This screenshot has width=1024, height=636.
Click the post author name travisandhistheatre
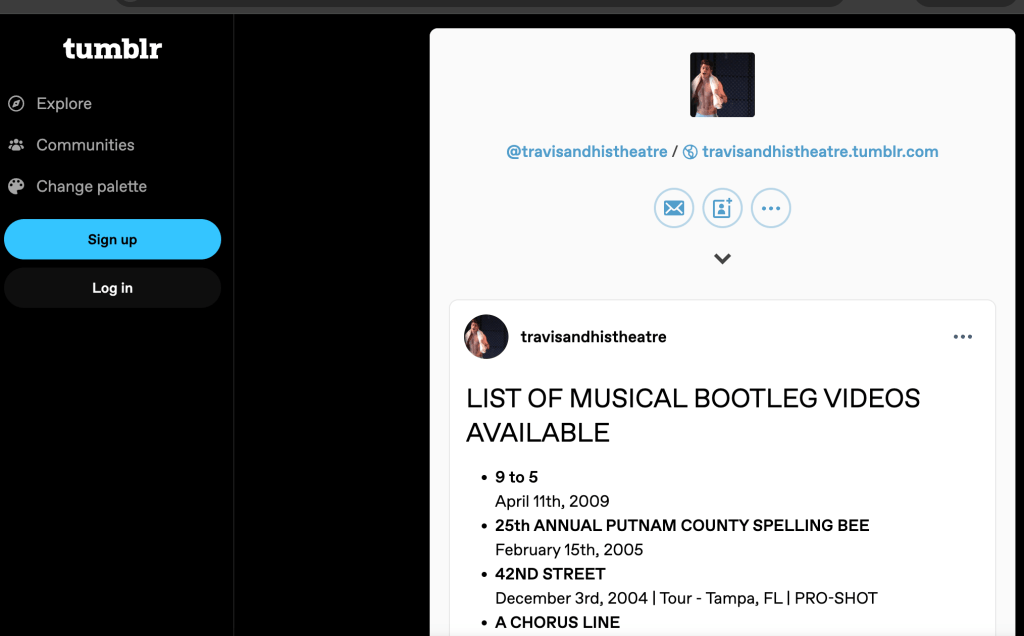pyautogui.click(x=593, y=337)
